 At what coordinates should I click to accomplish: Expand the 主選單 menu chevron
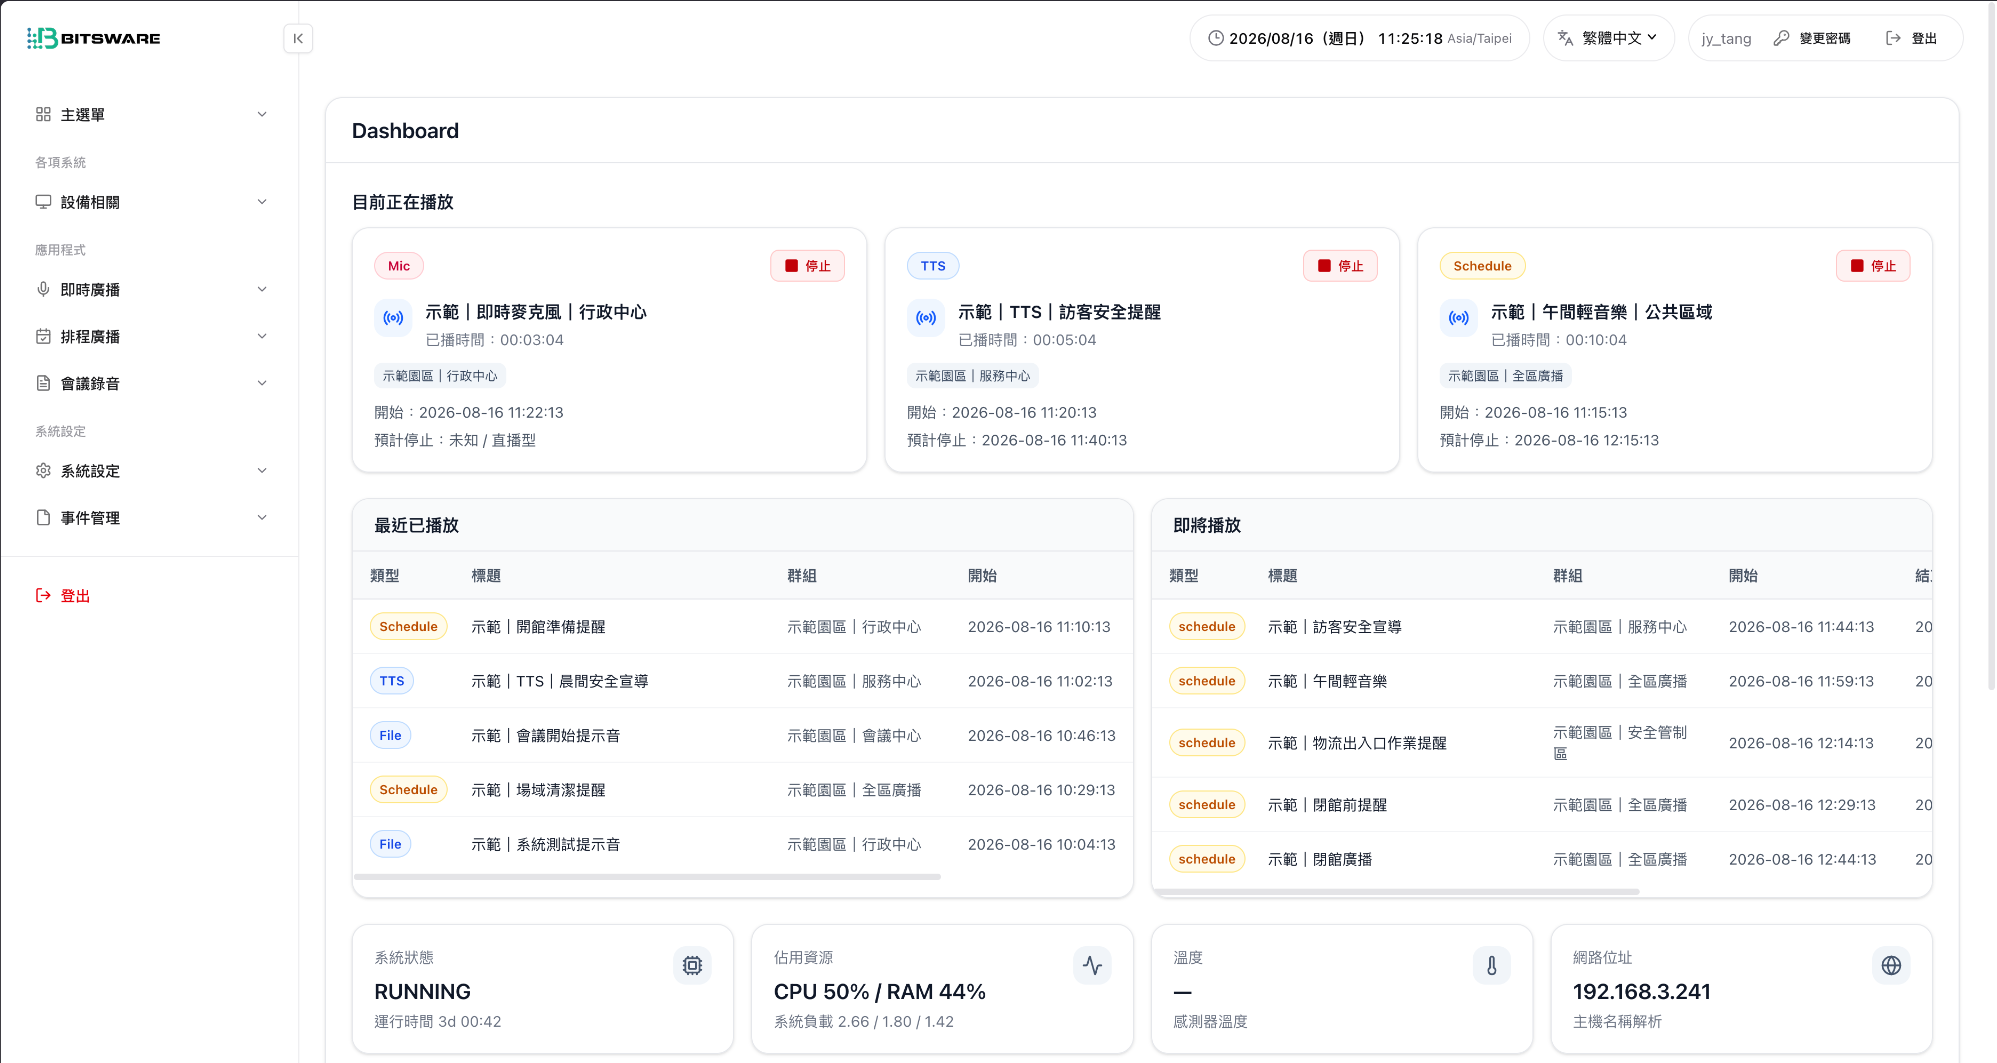pyautogui.click(x=262, y=114)
